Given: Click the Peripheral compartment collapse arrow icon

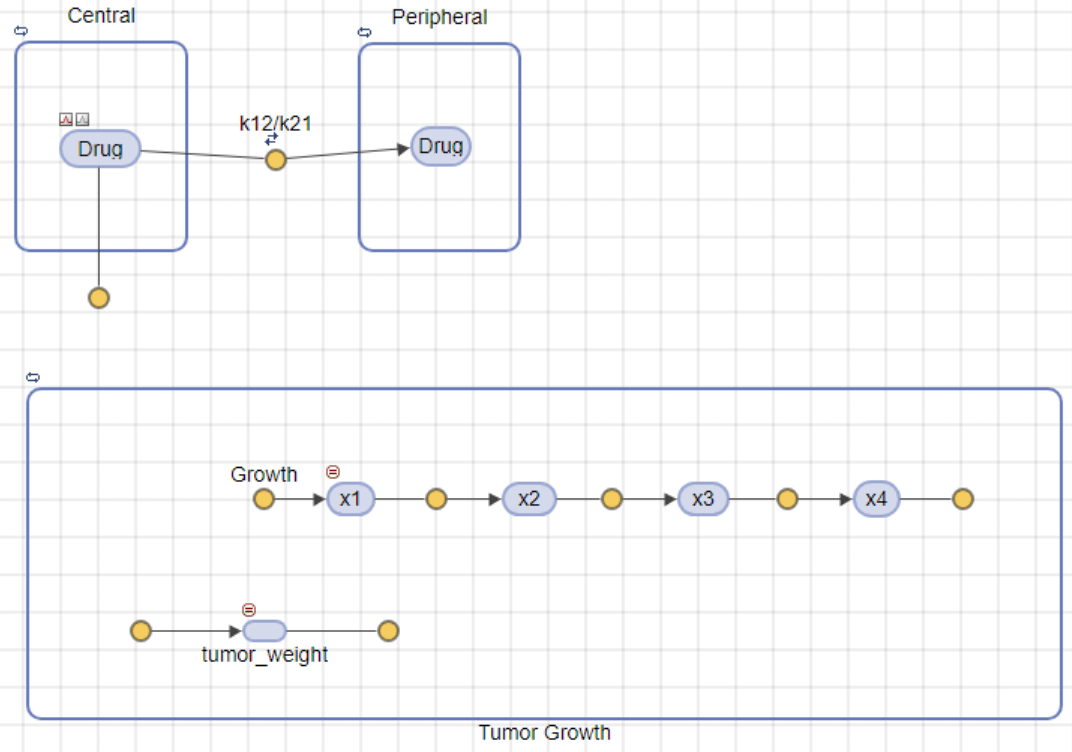Looking at the screenshot, I should click(364, 32).
